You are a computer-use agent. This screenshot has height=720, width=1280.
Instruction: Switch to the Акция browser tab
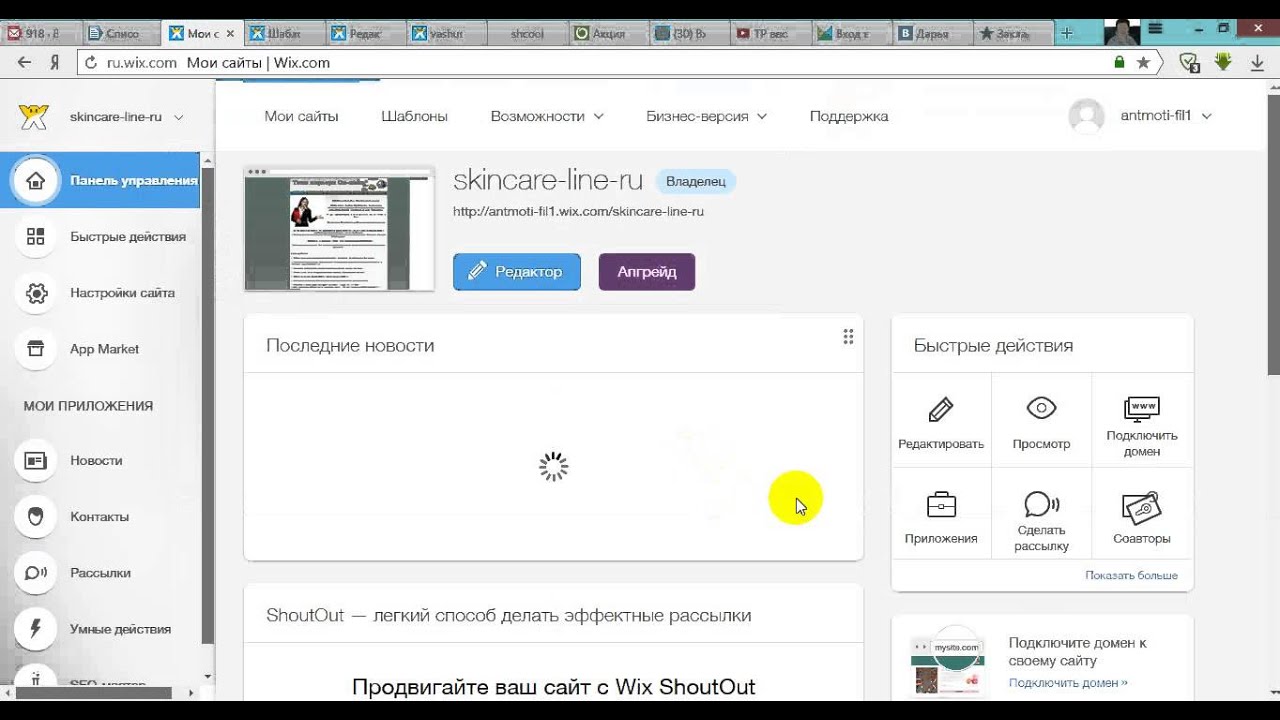point(608,33)
